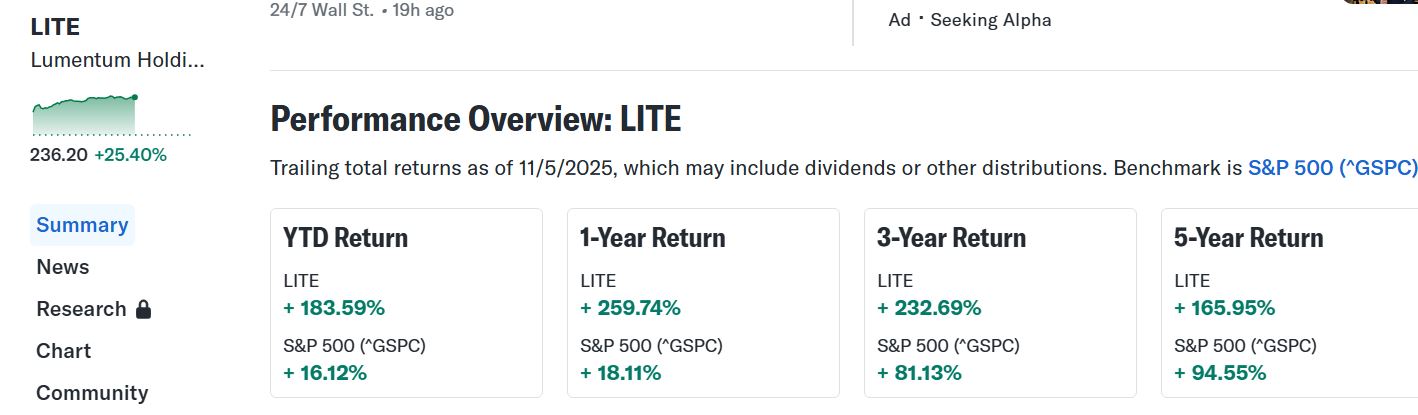1418x415 pixels.
Task: Click the 24/7 Wall St. source
Action: tap(321, 10)
